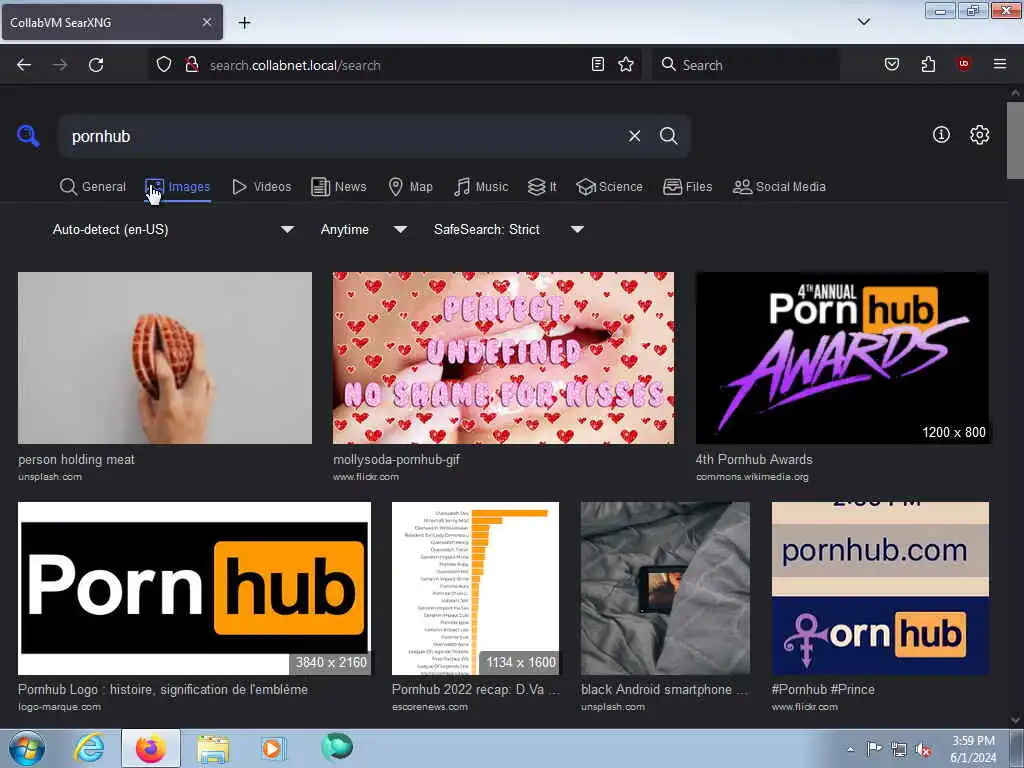
Task: Click the escorenews.com source link
Action: [430, 707]
